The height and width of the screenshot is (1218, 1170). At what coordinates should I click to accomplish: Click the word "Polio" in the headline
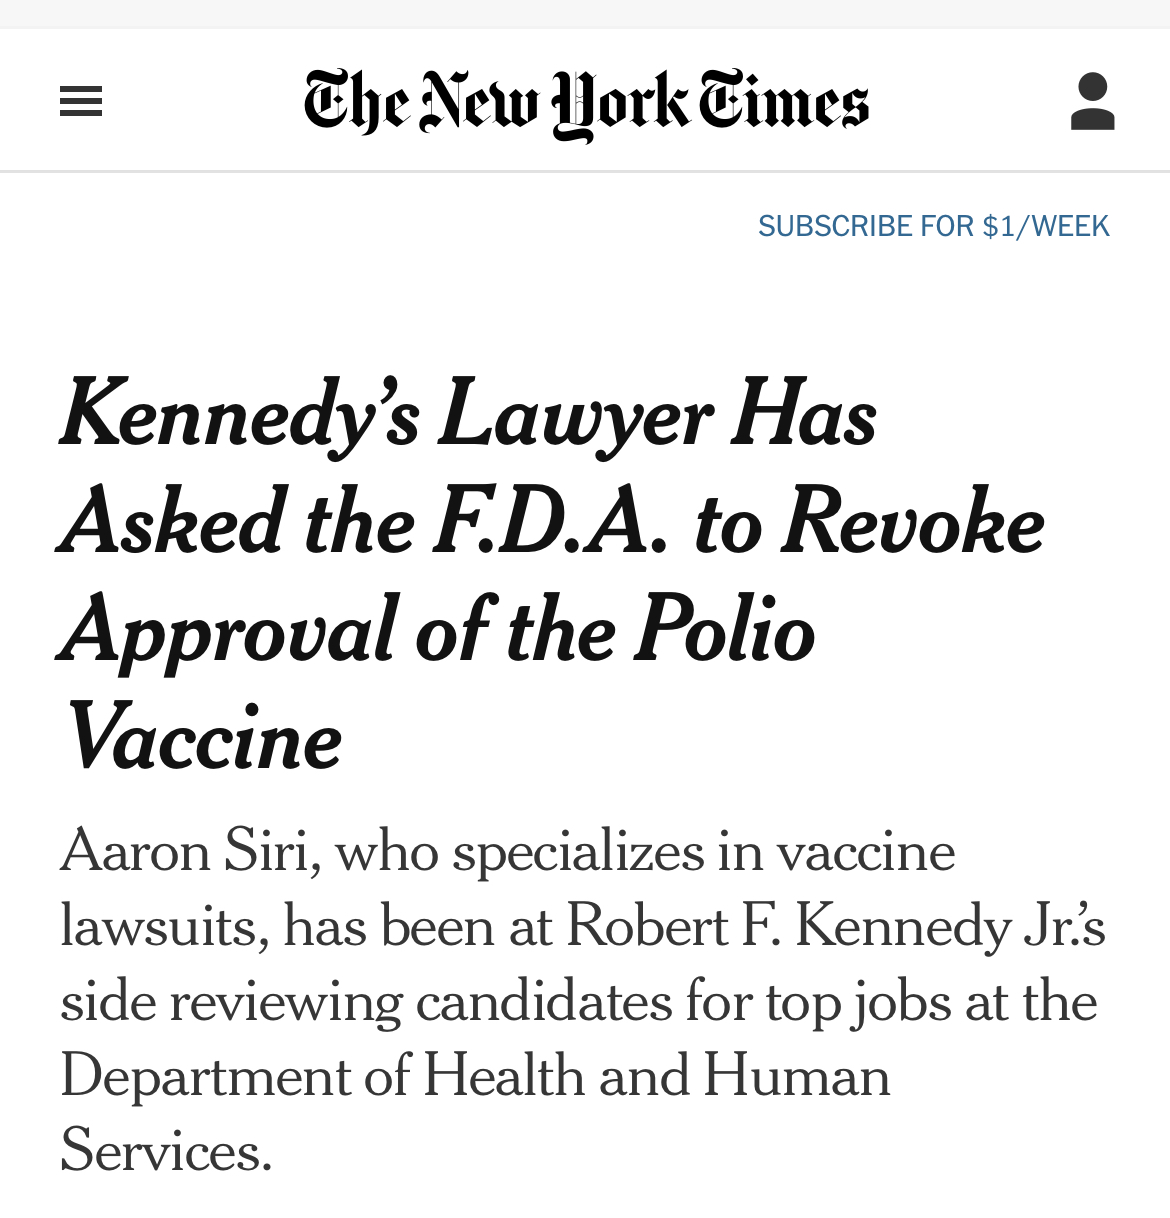[x=725, y=630]
